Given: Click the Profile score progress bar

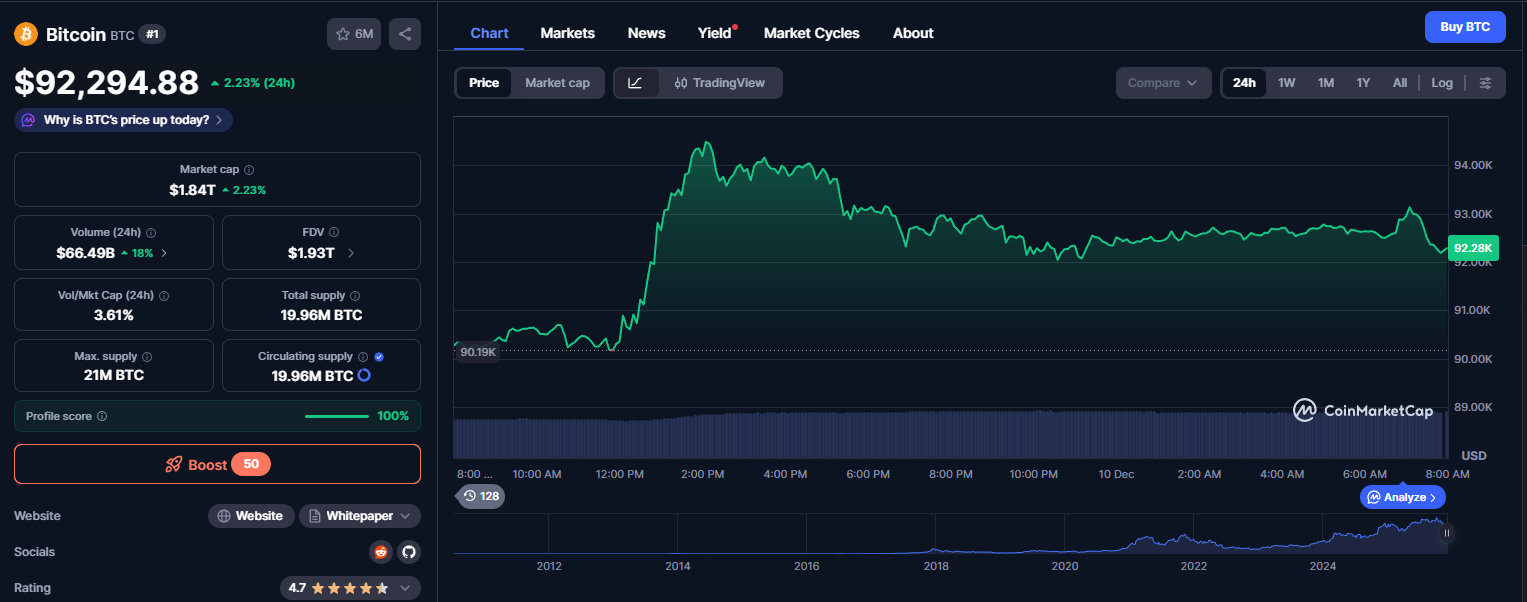Looking at the screenshot, I should pos(337,415).
